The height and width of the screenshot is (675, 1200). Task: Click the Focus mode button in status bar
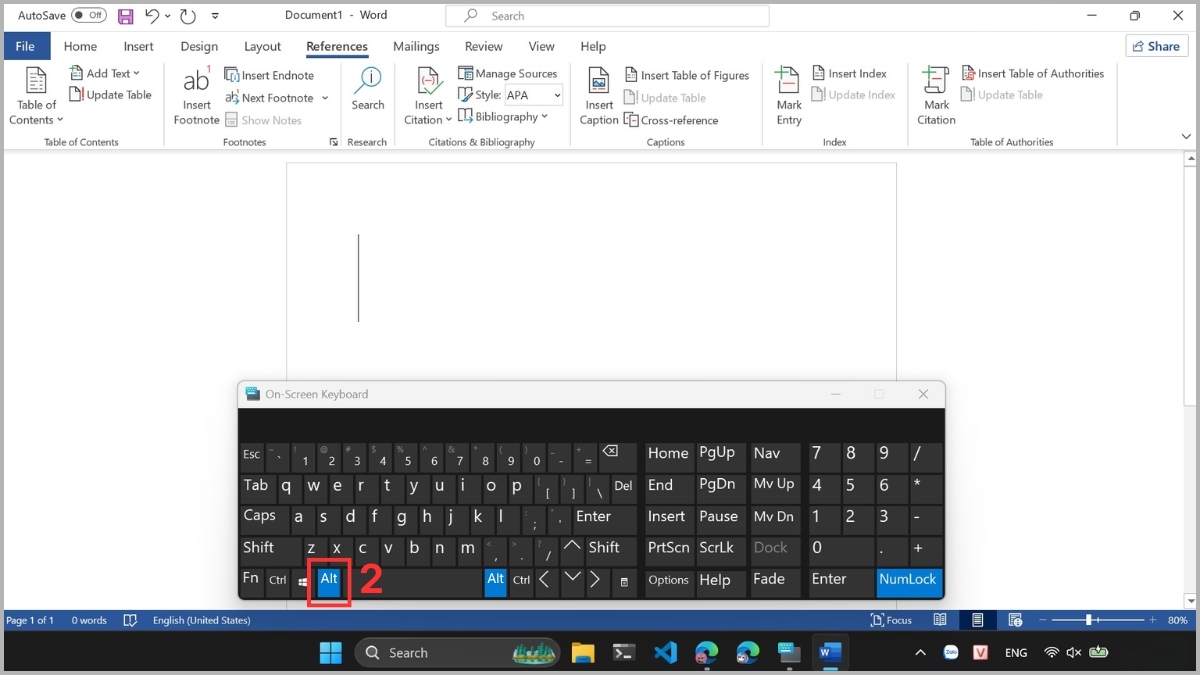[892, 620]
